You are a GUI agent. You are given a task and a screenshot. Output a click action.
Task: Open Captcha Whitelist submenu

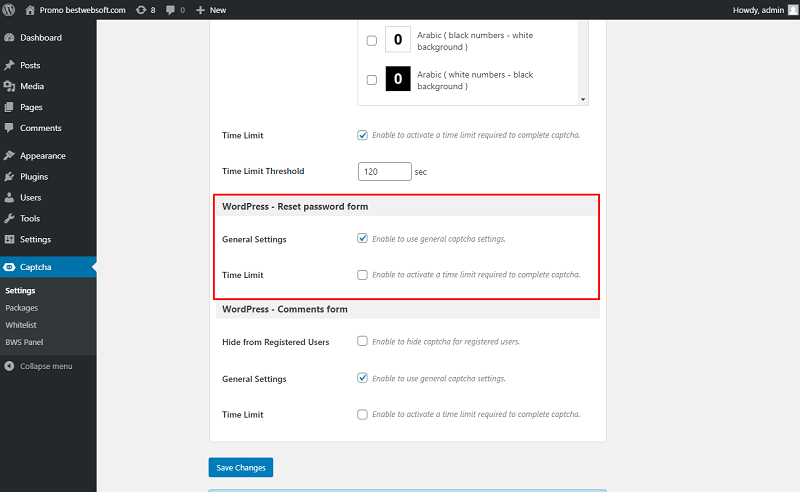click(x=21, y=325)
